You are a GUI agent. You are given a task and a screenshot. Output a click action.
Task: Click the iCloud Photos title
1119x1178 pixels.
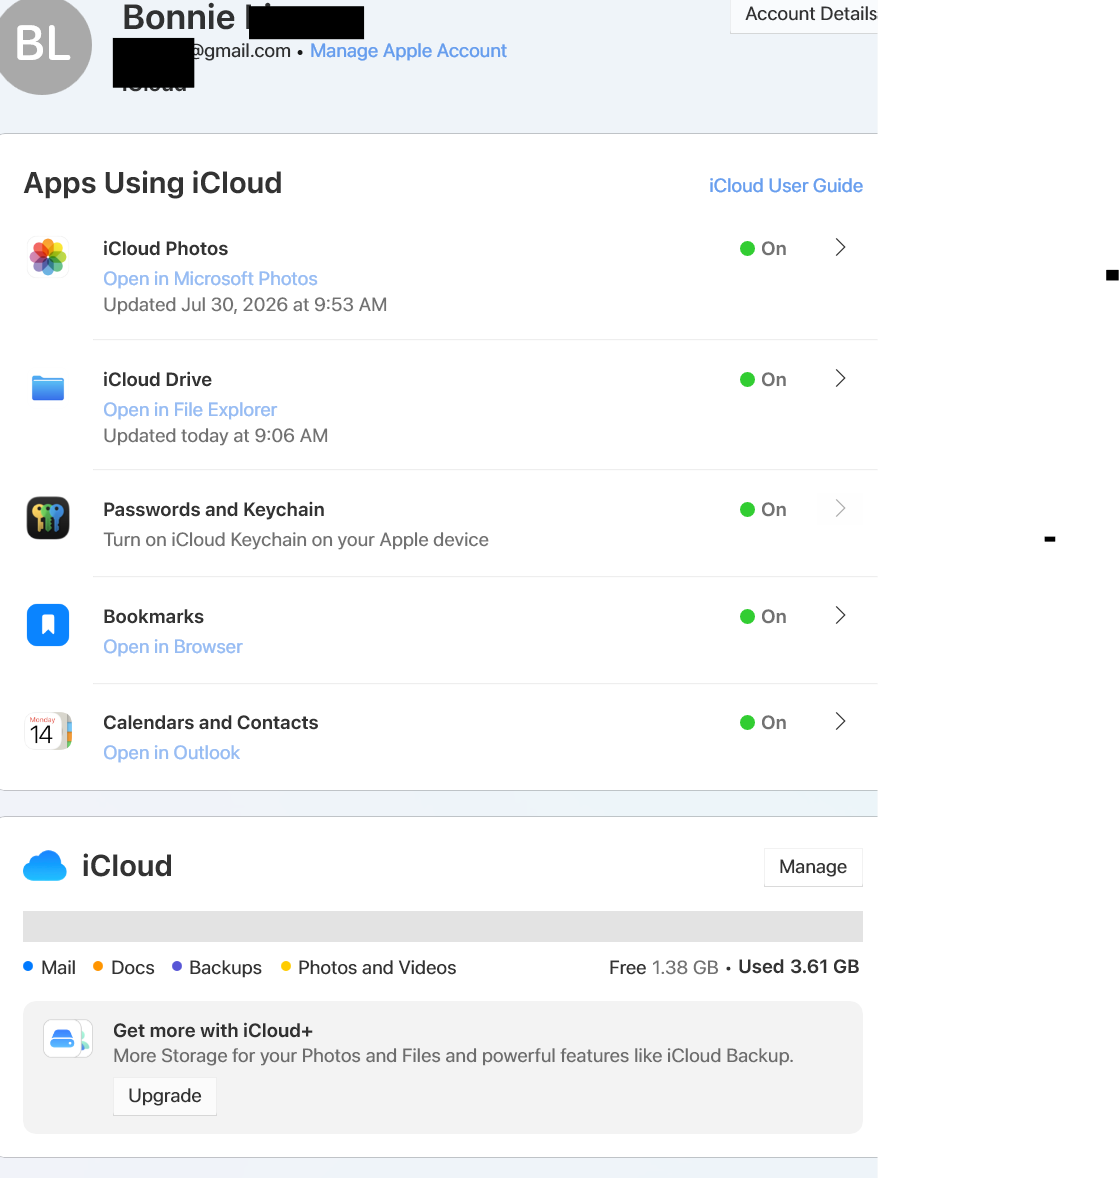tap(165, 249)
